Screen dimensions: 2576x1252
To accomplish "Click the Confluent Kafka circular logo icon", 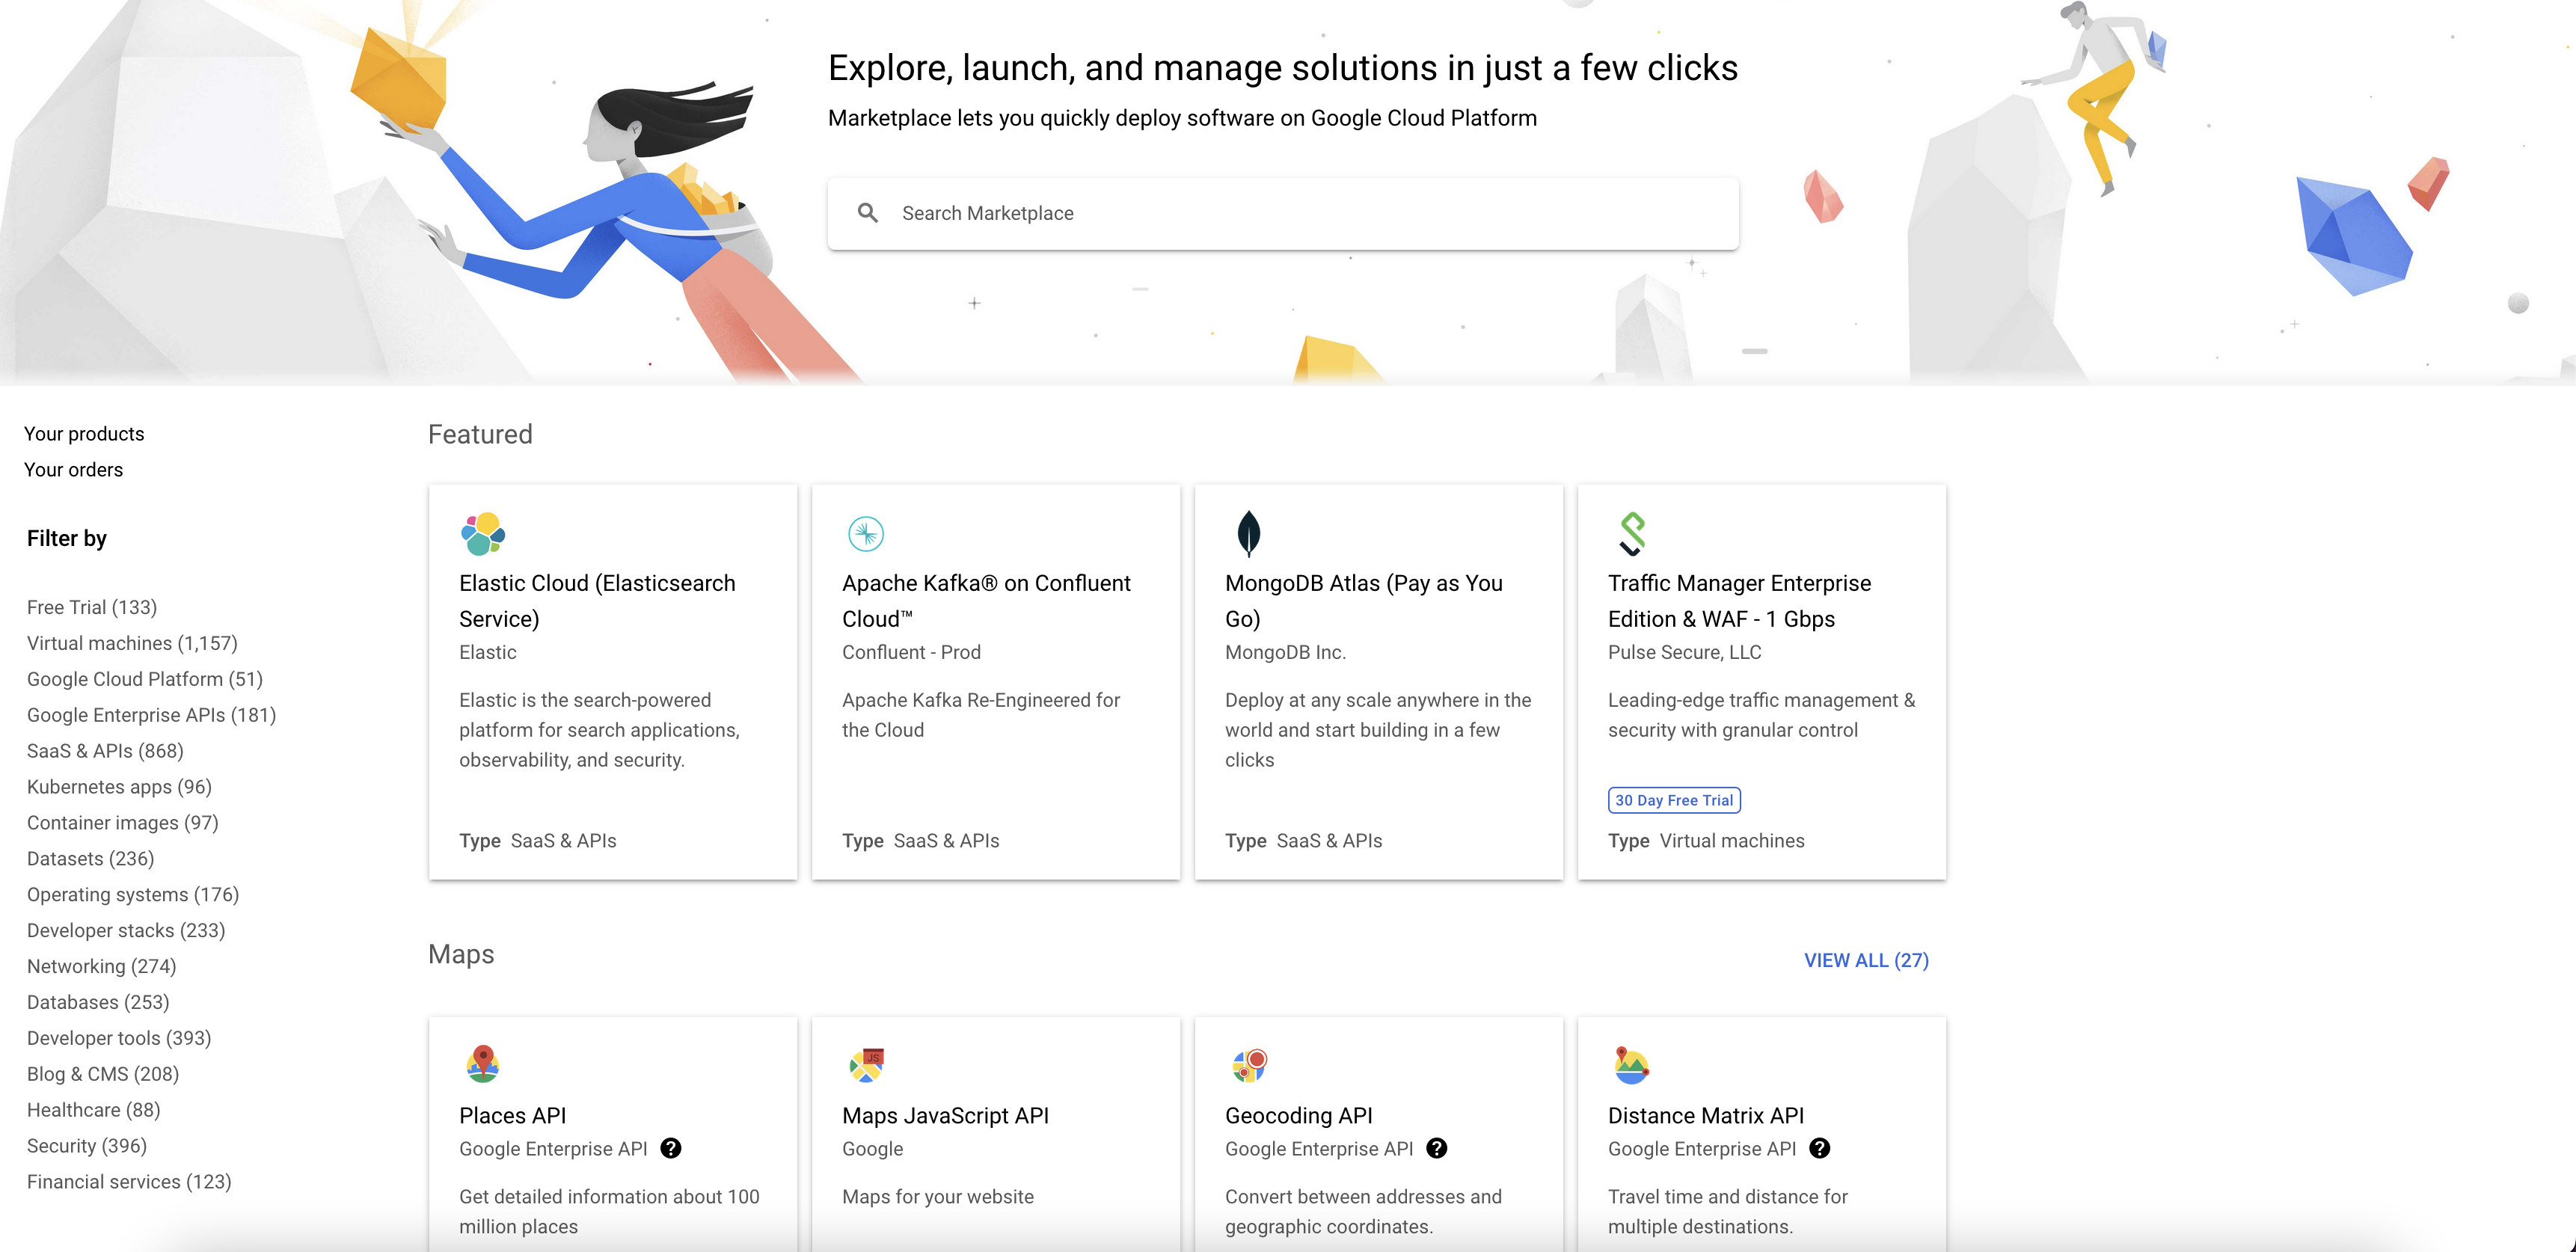I will [865, 533].
